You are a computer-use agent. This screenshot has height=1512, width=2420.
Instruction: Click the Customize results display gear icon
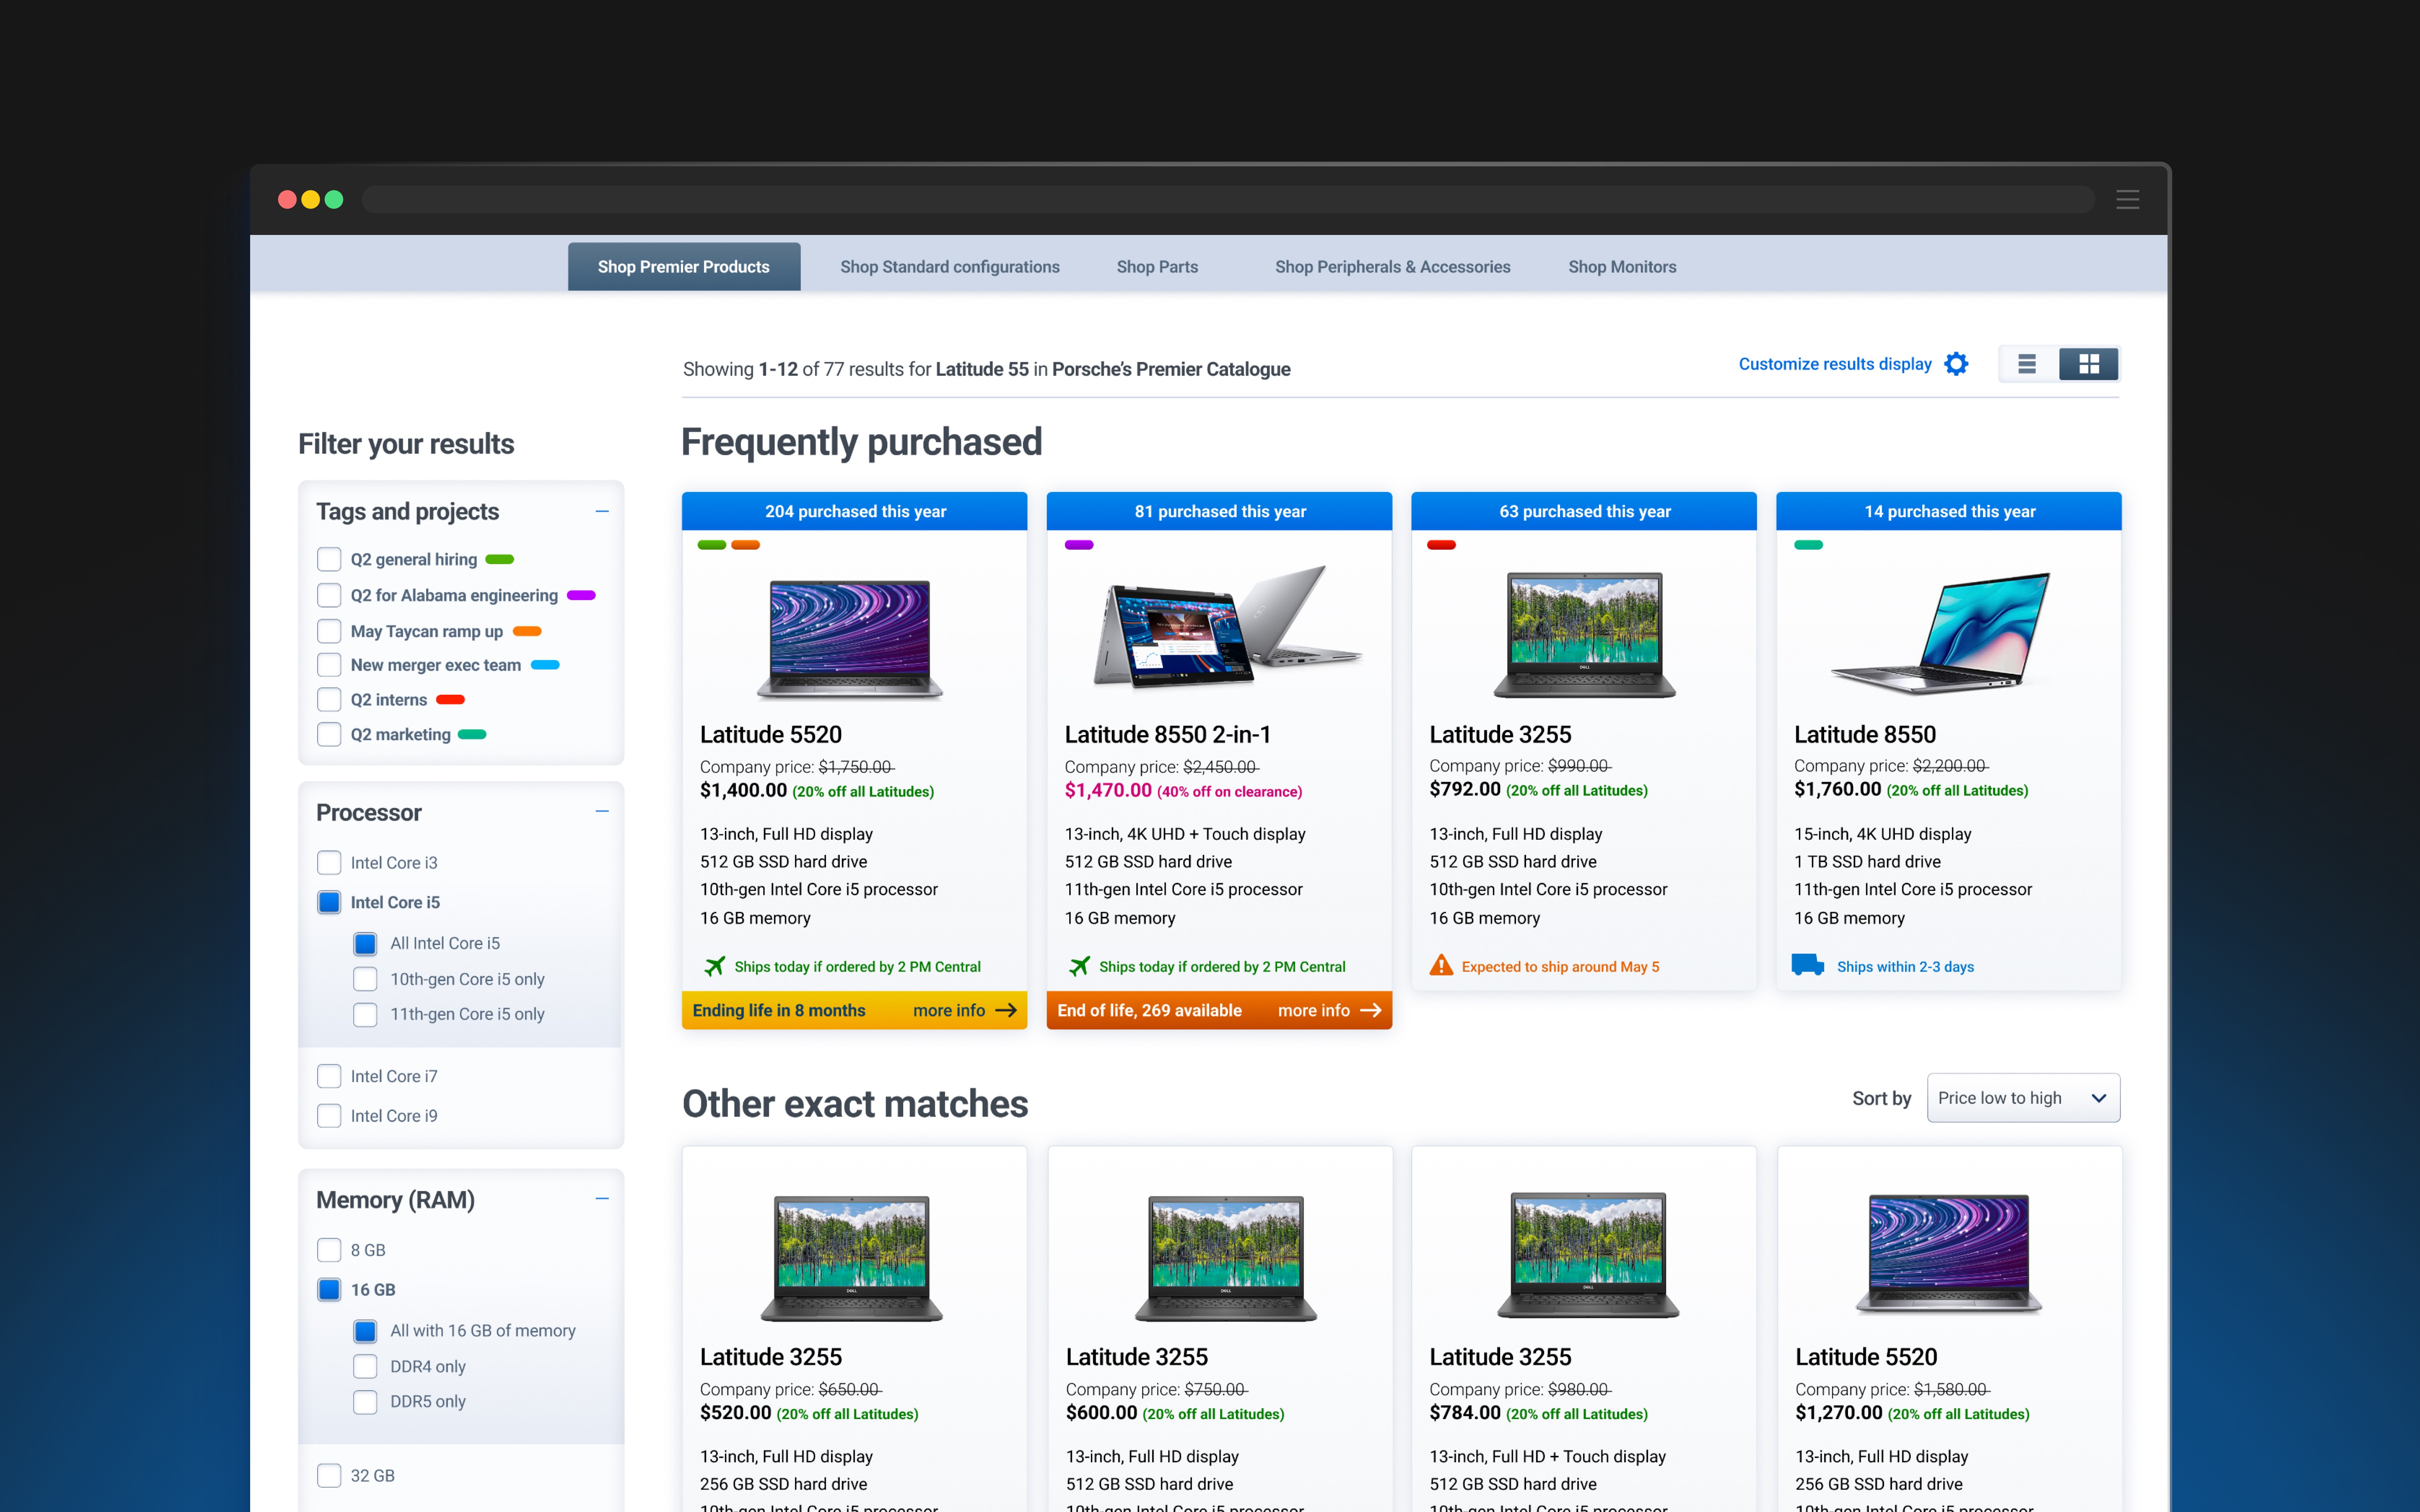click(x=1956, y=364)
